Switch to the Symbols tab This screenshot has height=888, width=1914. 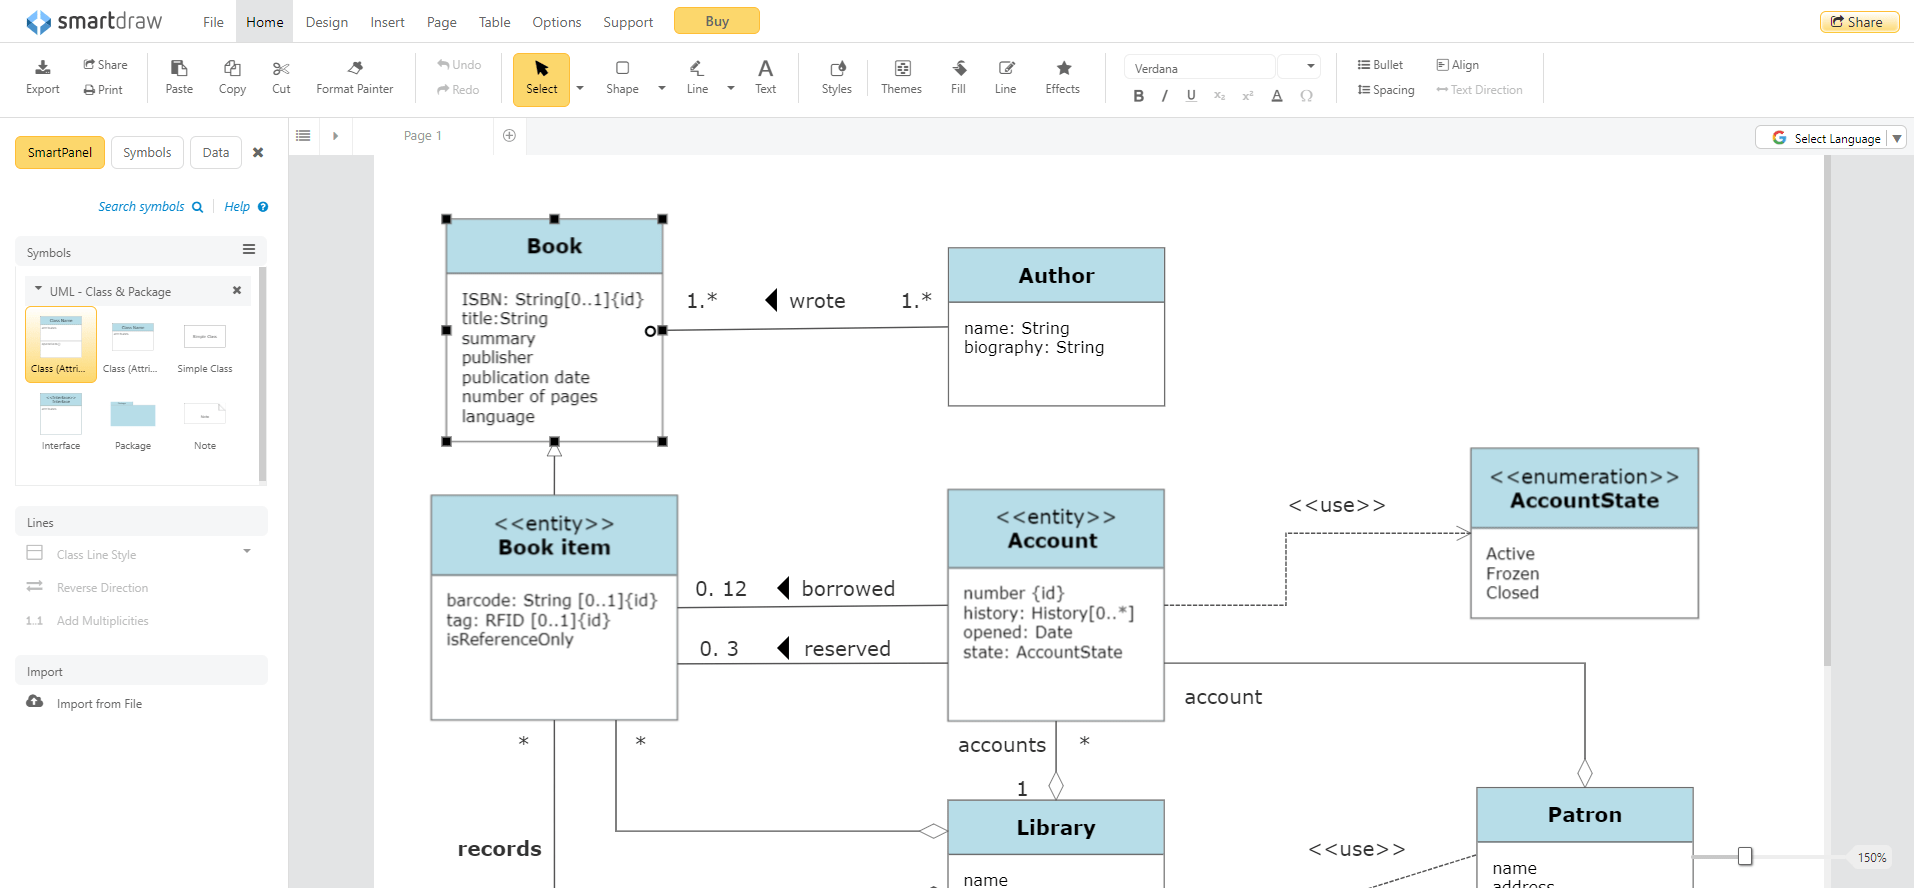(x=147, y=152)
